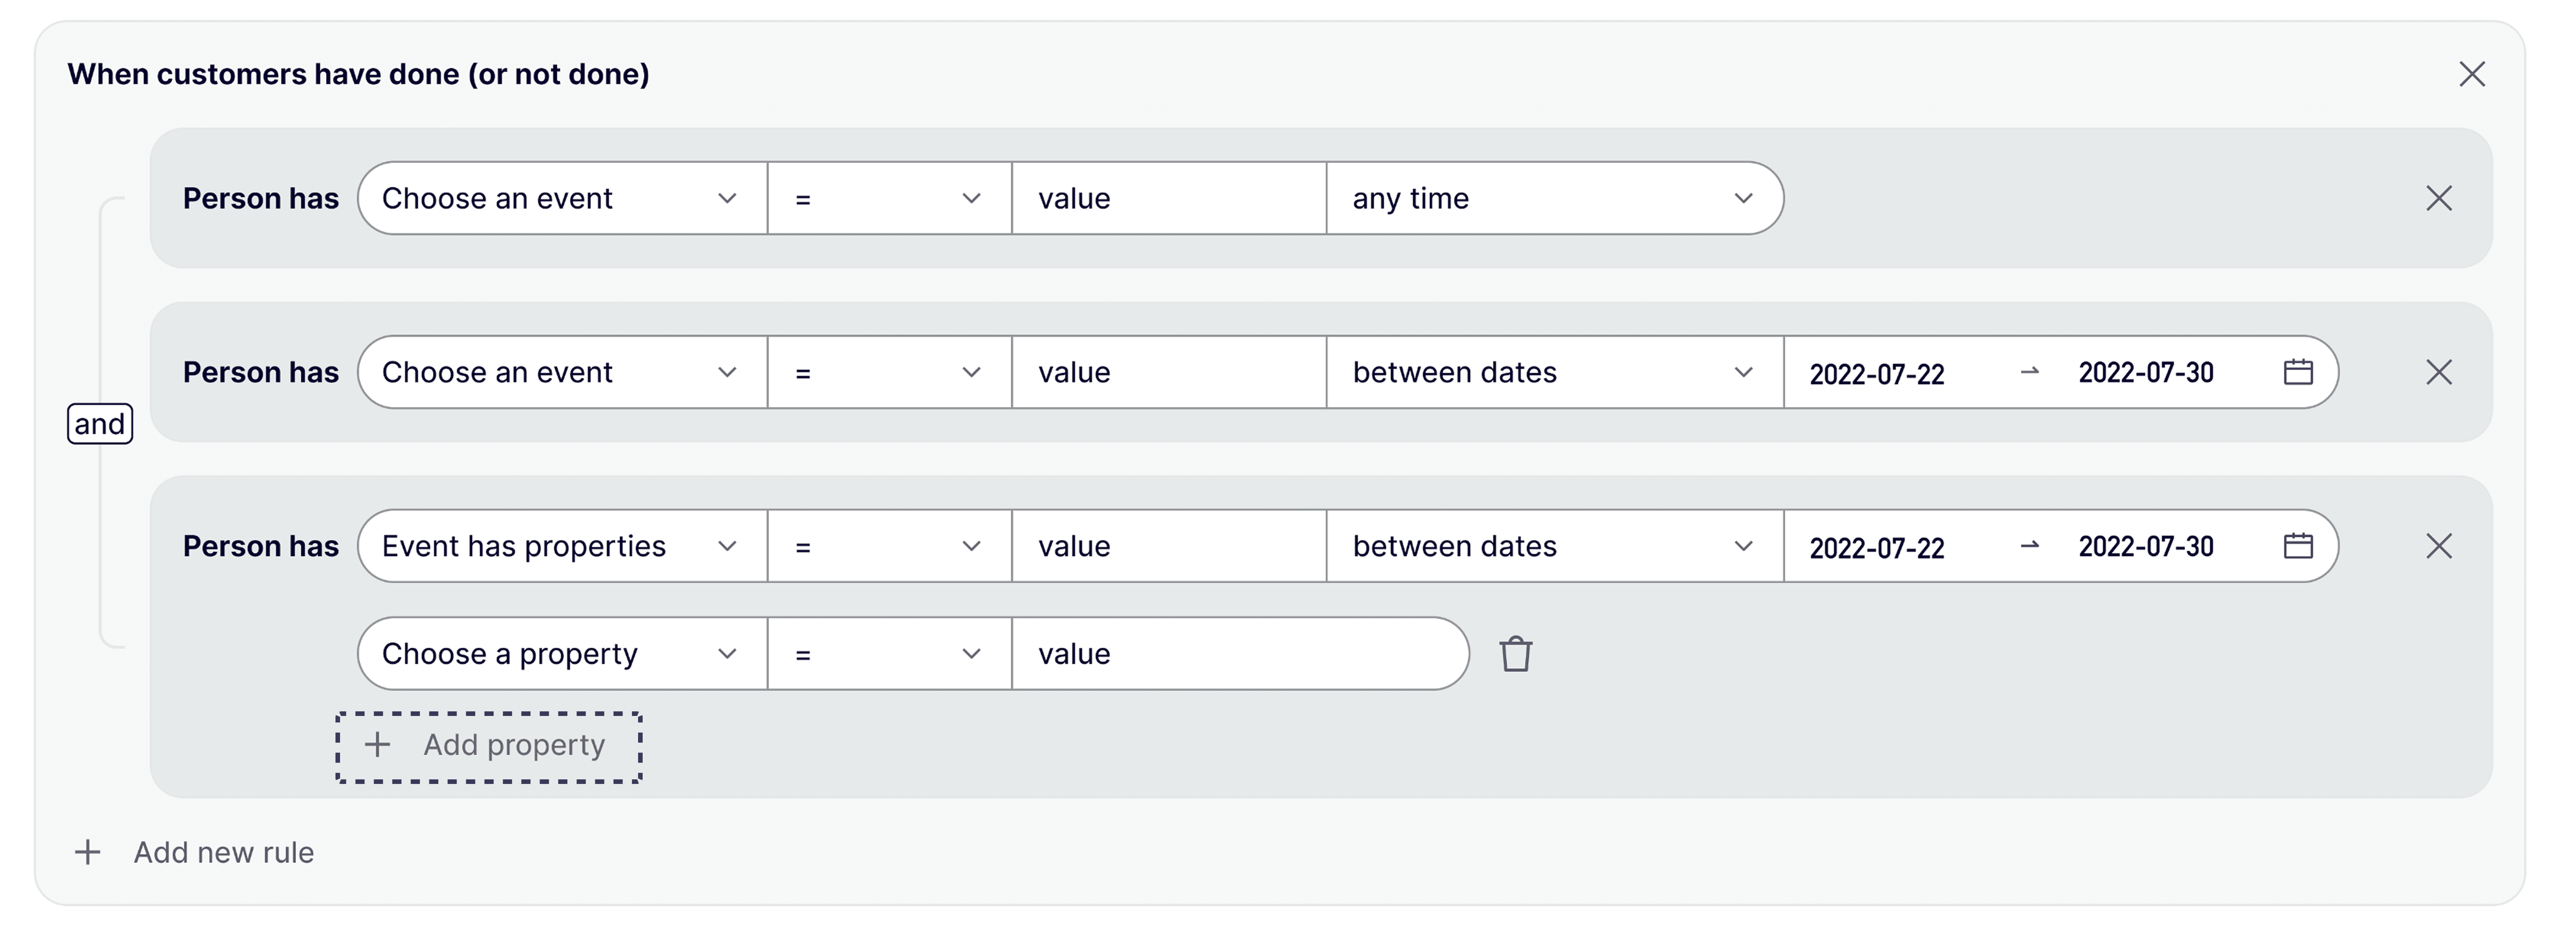Click the plus icon beside Add new rule
Image resolution: width=2576 pixels, height=936 pixels.
coord(88,852)
